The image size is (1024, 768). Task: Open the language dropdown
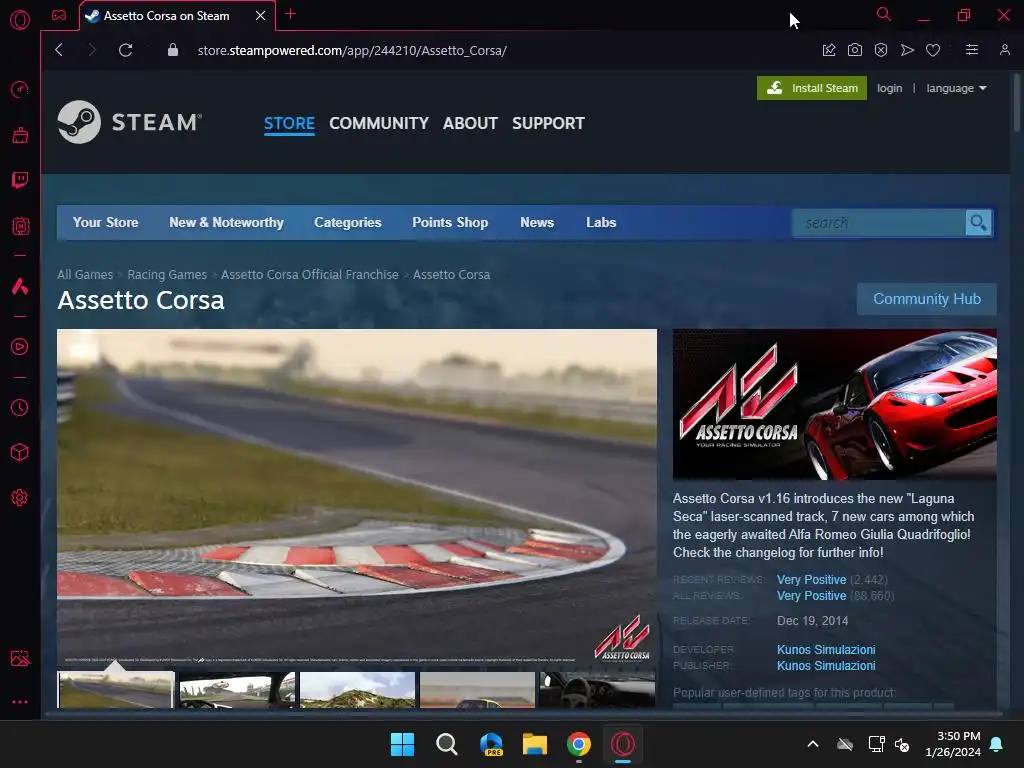click(x=956, y=88)
